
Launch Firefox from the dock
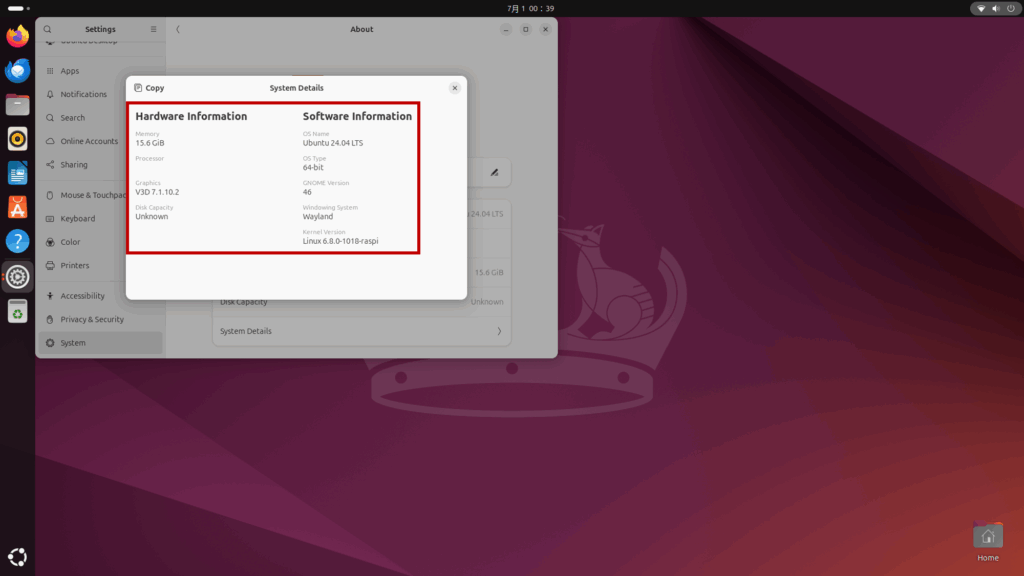click(17, 37)
